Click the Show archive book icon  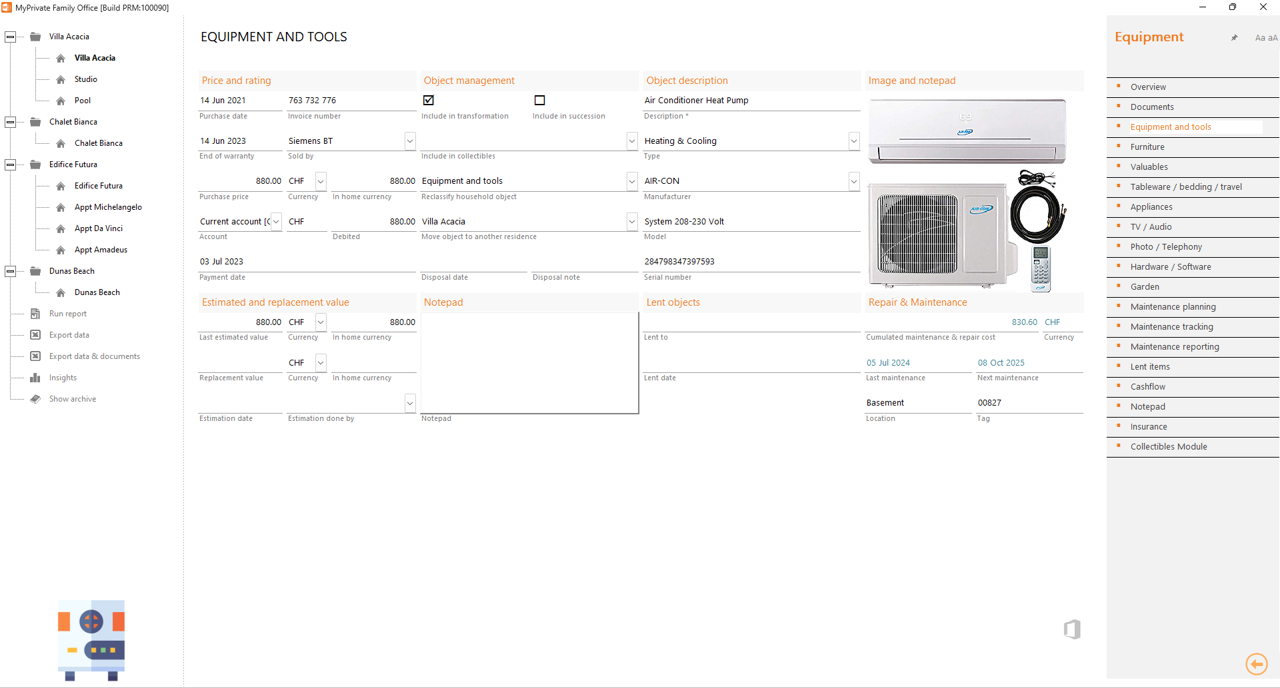[x=34, y=398]
